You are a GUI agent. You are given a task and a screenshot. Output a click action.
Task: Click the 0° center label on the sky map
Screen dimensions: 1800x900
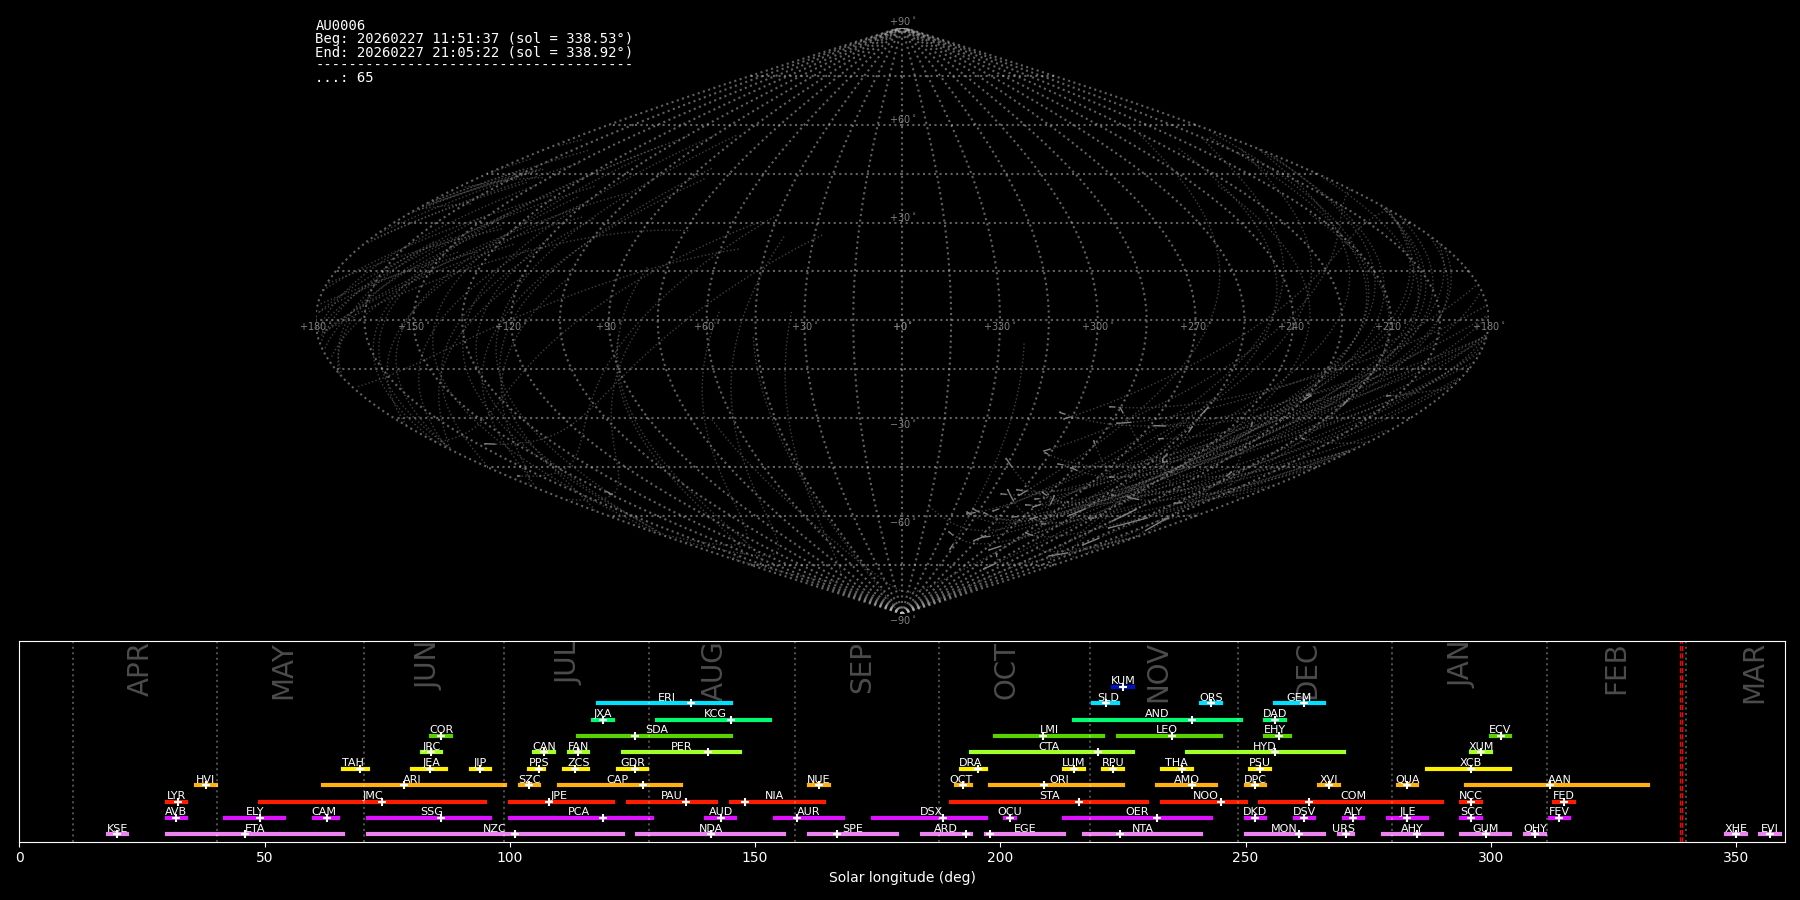[902, 327]
